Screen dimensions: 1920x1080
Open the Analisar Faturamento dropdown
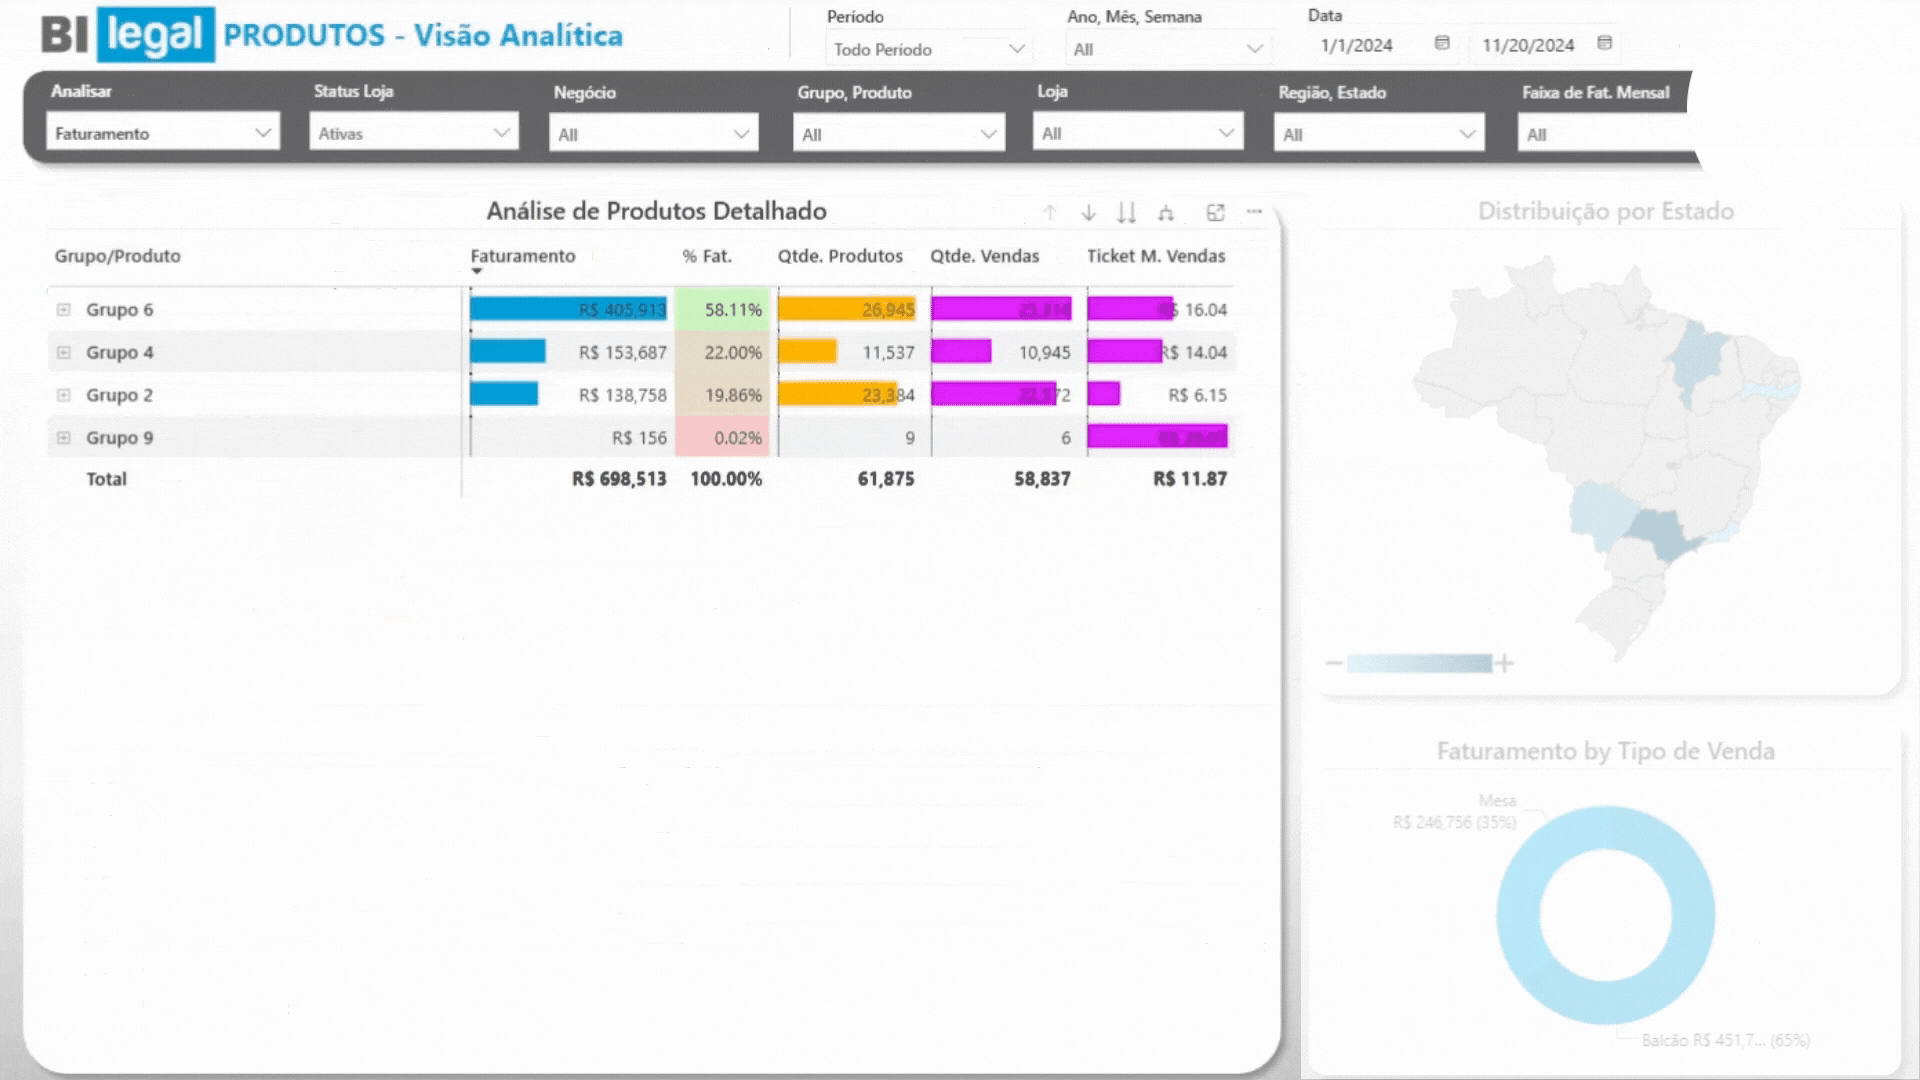[x=163, y=133]
